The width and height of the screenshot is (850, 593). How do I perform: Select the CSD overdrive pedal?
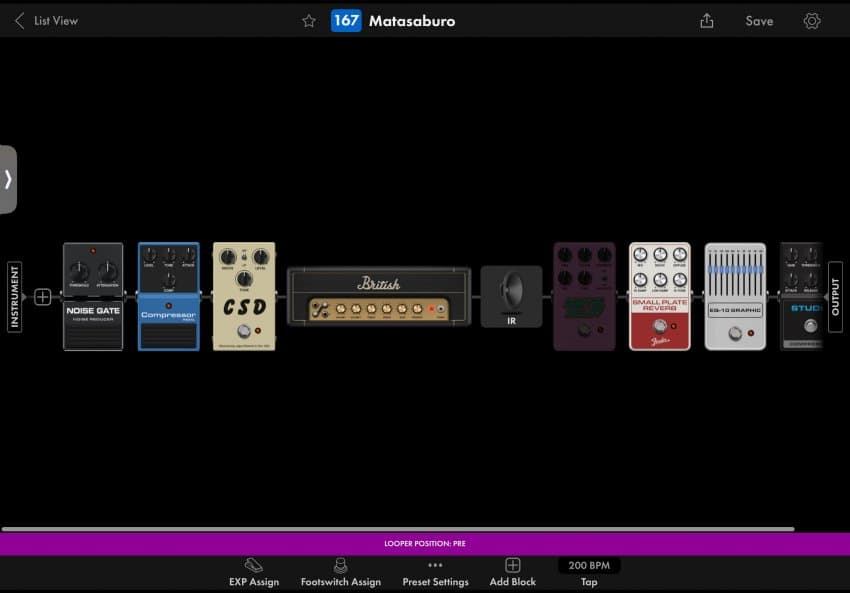pyautogui.click(x=244, y=296)
